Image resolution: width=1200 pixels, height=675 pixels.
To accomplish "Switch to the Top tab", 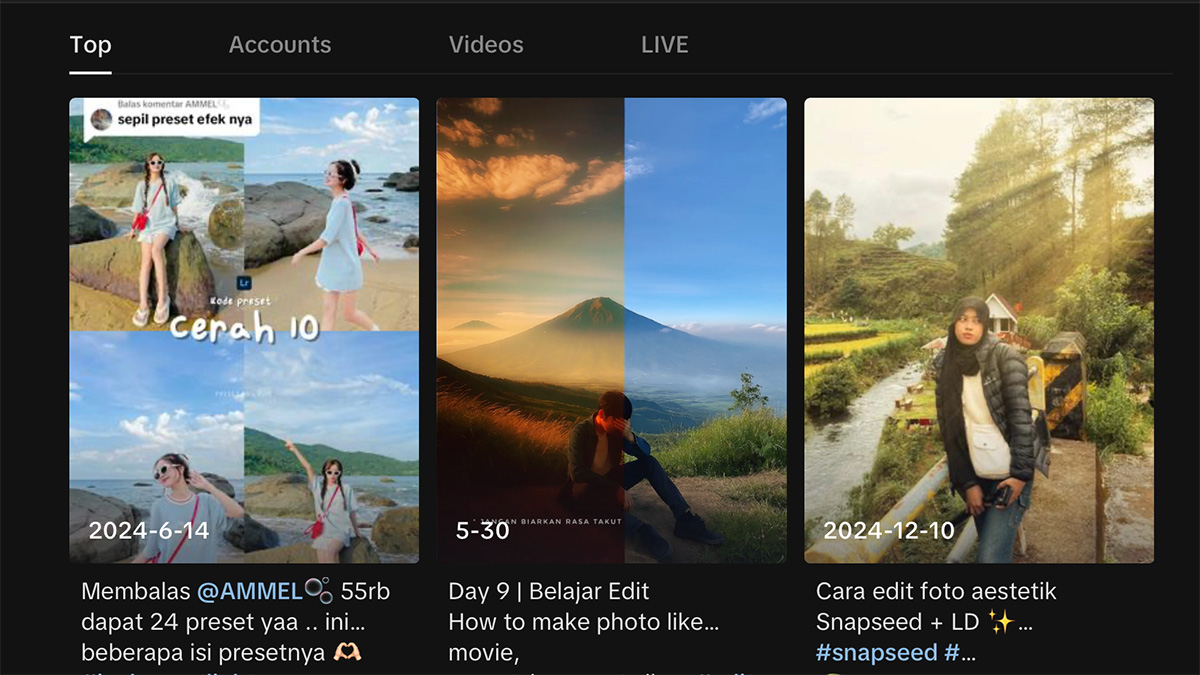I will coord(90,45).
